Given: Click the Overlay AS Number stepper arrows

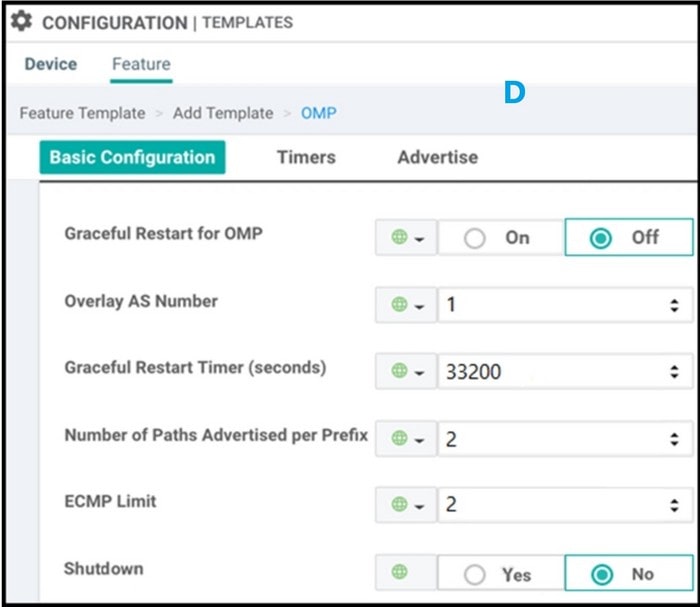Looking at the screenshot, I should pos(674,305).
